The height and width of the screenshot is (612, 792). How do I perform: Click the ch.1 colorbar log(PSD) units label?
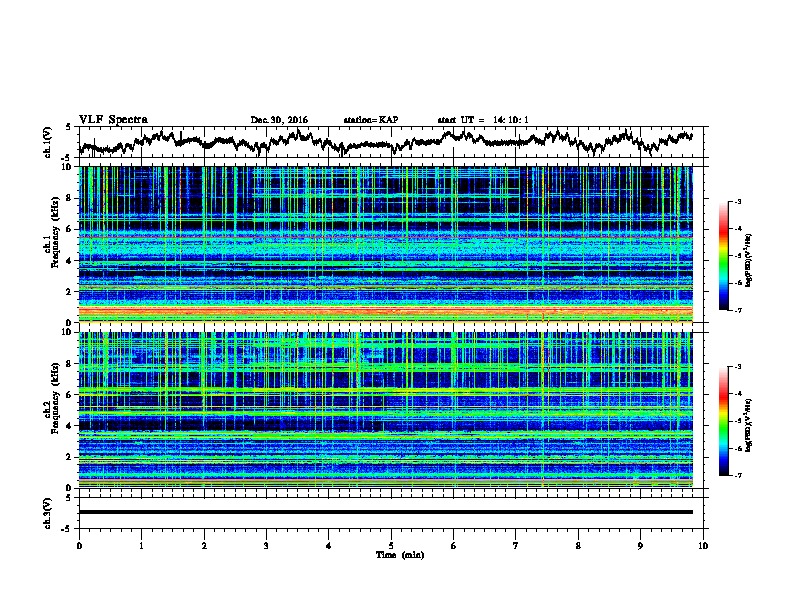[749, 260]
